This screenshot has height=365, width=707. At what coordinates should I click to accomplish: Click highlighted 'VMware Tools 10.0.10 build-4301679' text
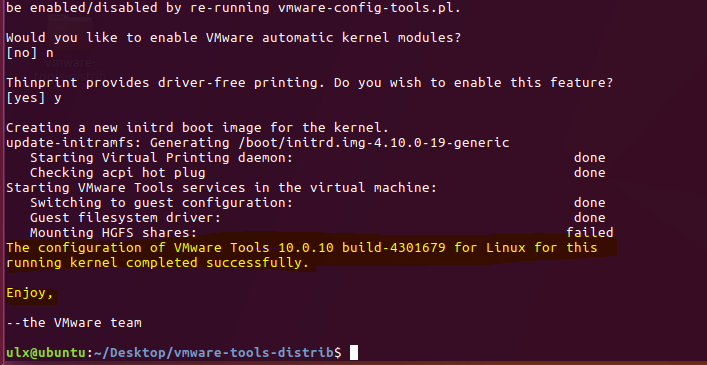309,248
